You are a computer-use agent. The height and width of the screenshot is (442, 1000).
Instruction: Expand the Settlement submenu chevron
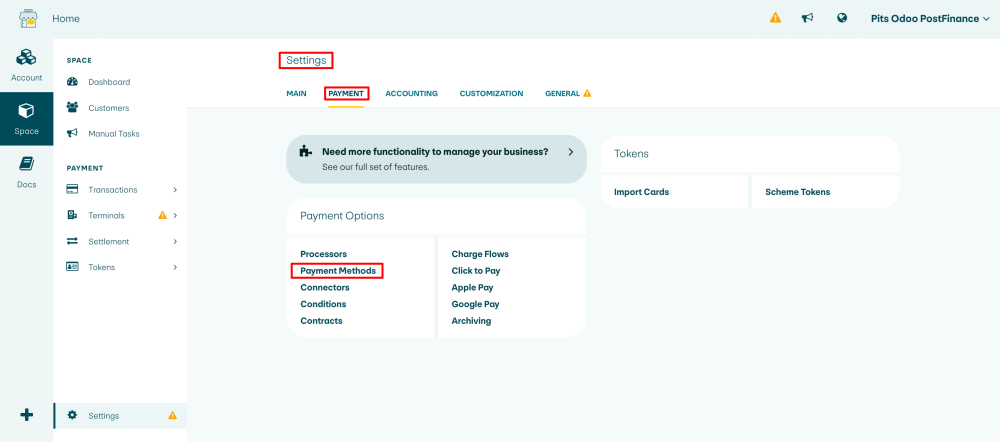[x=175, y=242]
